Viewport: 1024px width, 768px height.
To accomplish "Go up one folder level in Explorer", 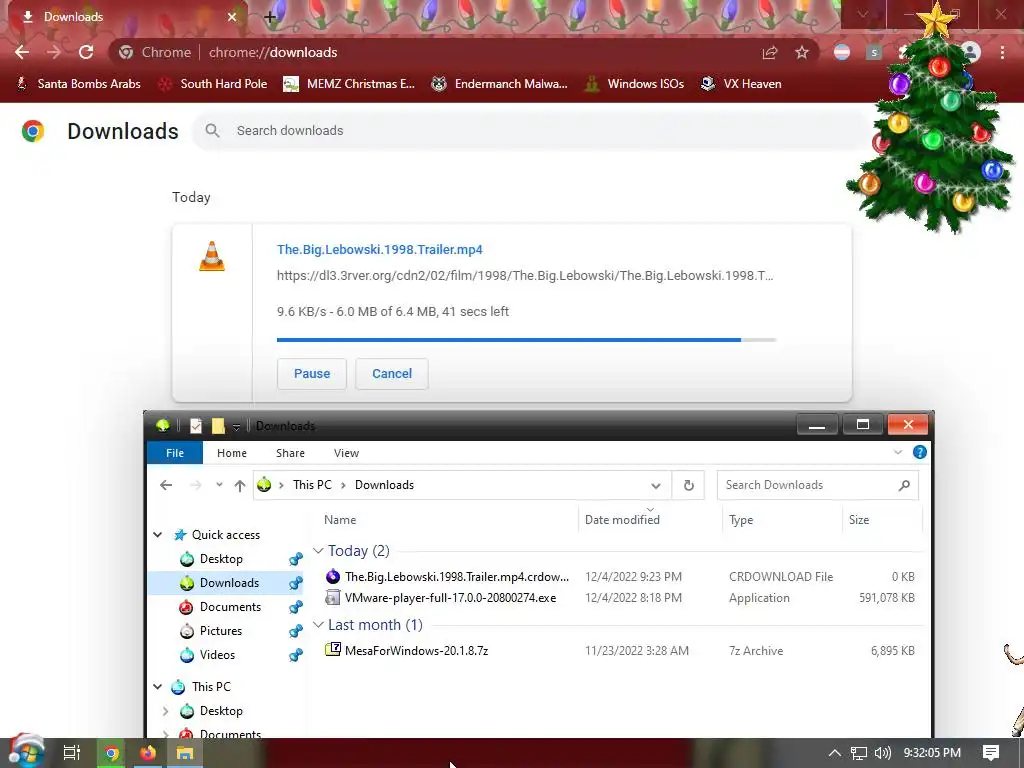I will pyautogui.click(x=240, y=485).
